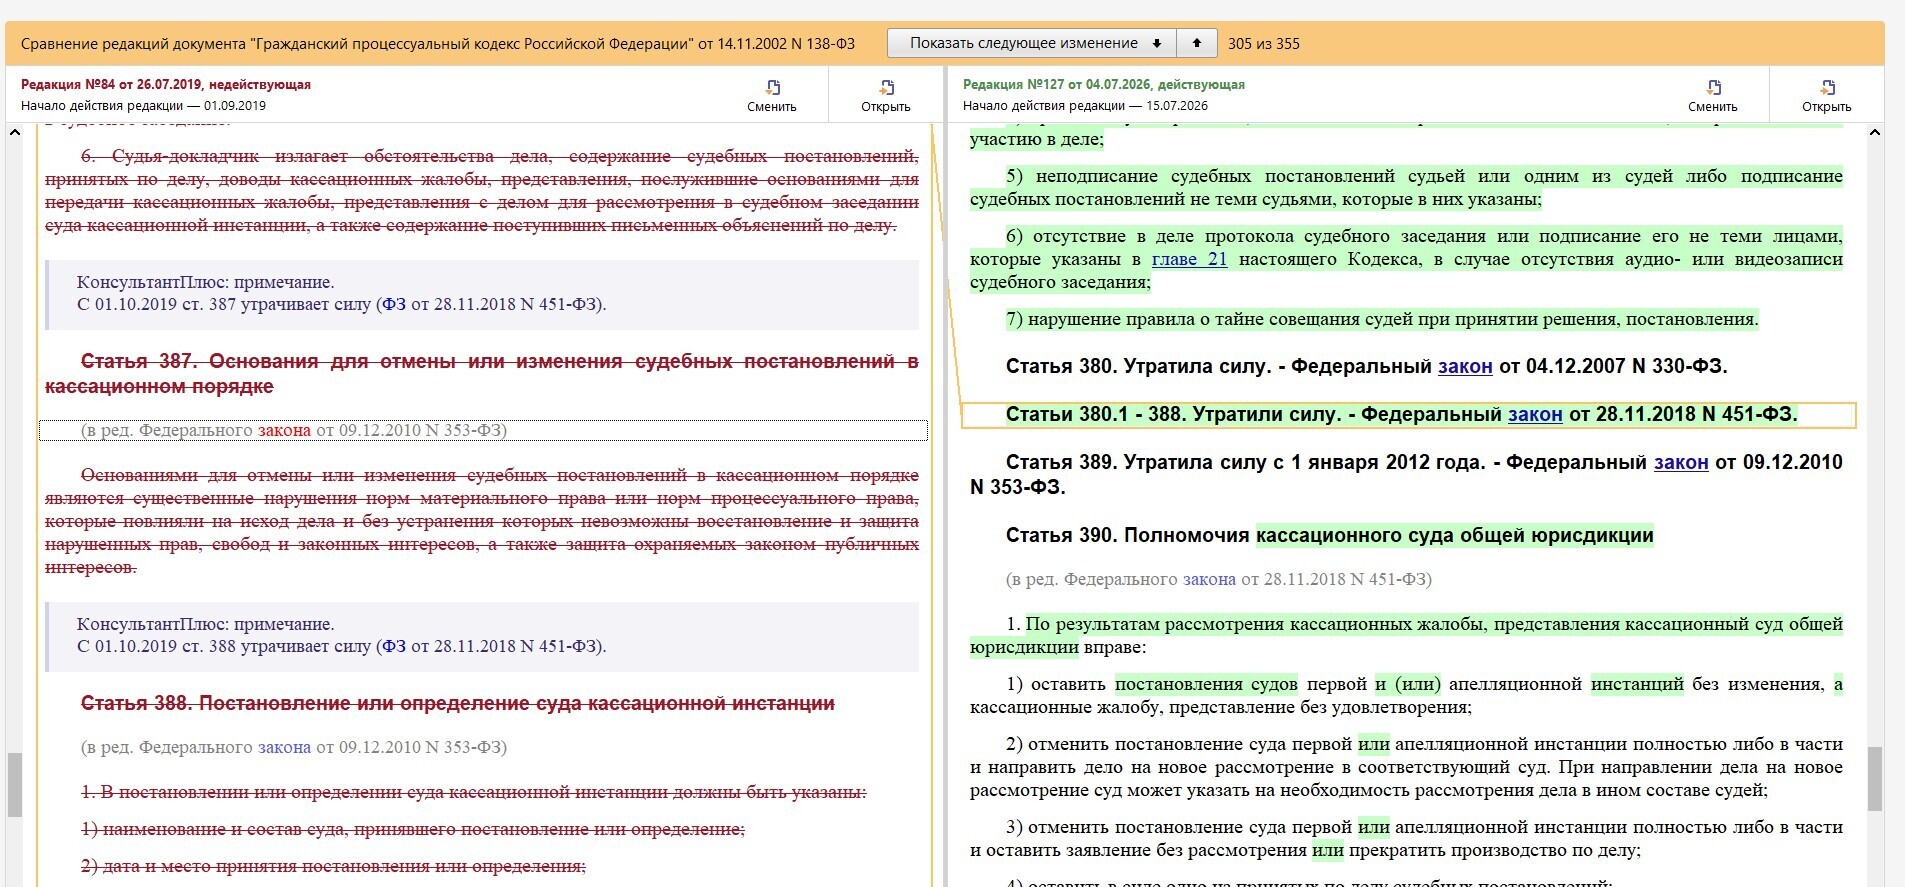Open ФЗ link in ст. 387 note
This screenshot has height=887, width=1905.
pos(394,305)
